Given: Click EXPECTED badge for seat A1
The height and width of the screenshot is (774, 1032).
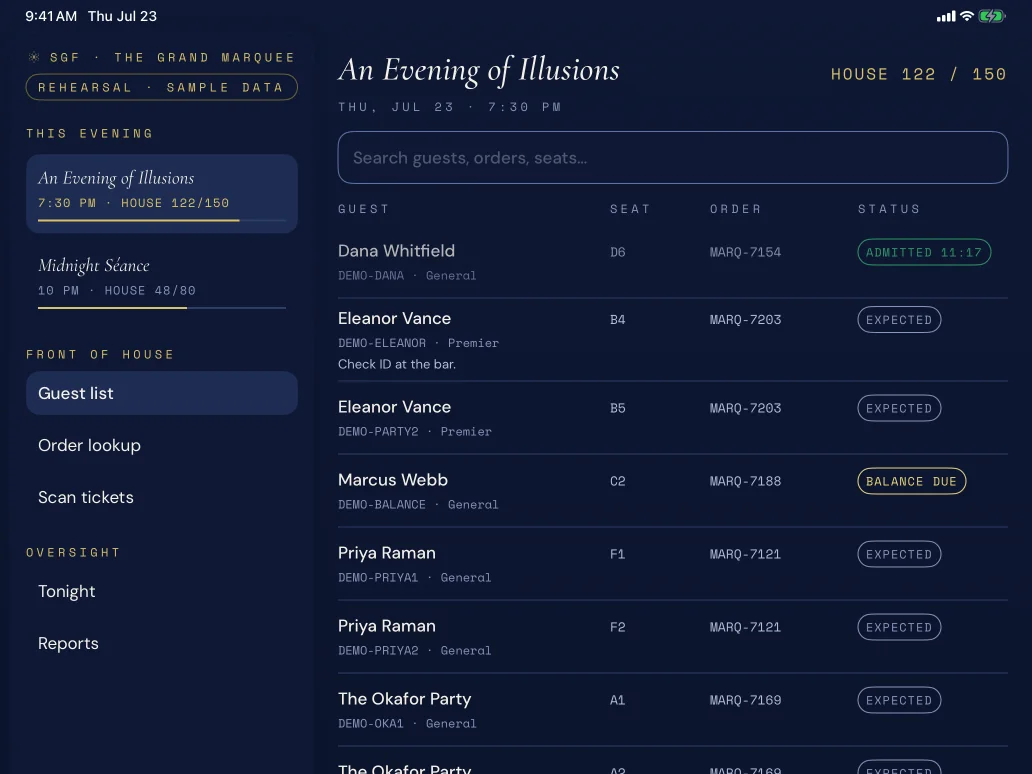Looking at the screenshot, I should [899, 700].
